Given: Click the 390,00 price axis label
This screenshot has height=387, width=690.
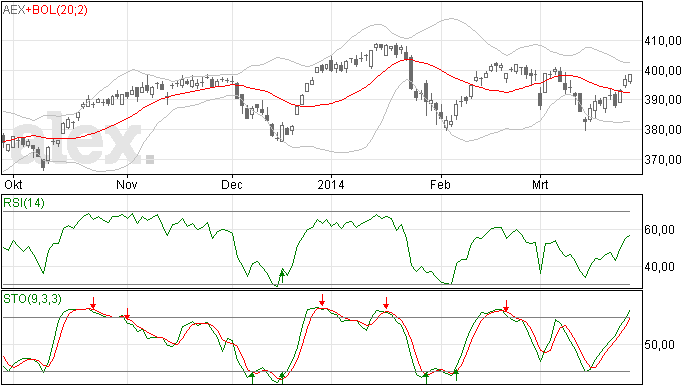Looking at the screenshot, I should pyautogui.click(x=663, y=100).
